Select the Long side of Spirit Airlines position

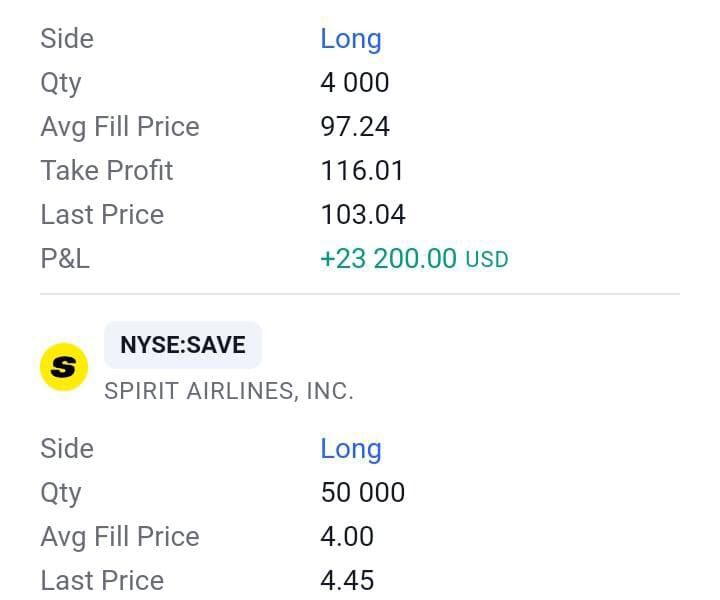click(x=351, y=449)
